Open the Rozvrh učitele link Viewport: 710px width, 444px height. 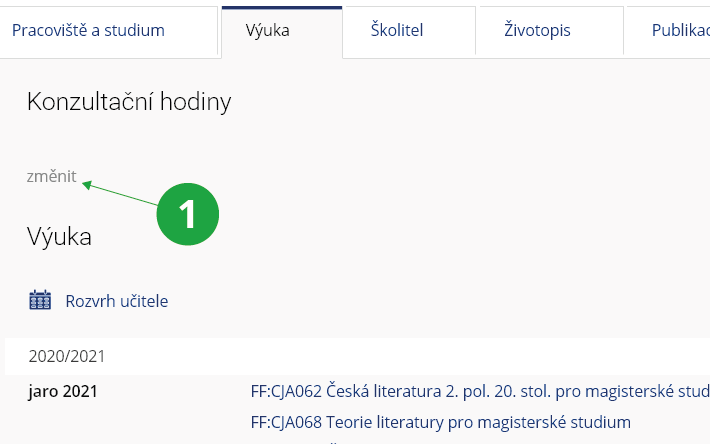pyautogui.click(x=117, y=300)
